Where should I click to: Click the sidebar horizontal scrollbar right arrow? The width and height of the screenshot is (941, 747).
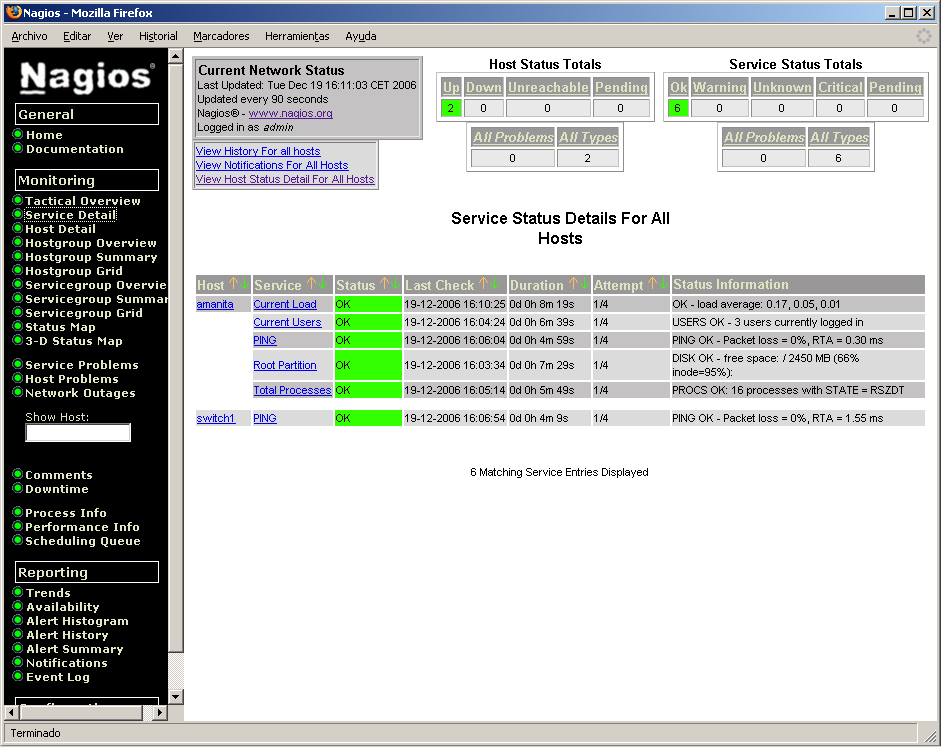point(159,712)
